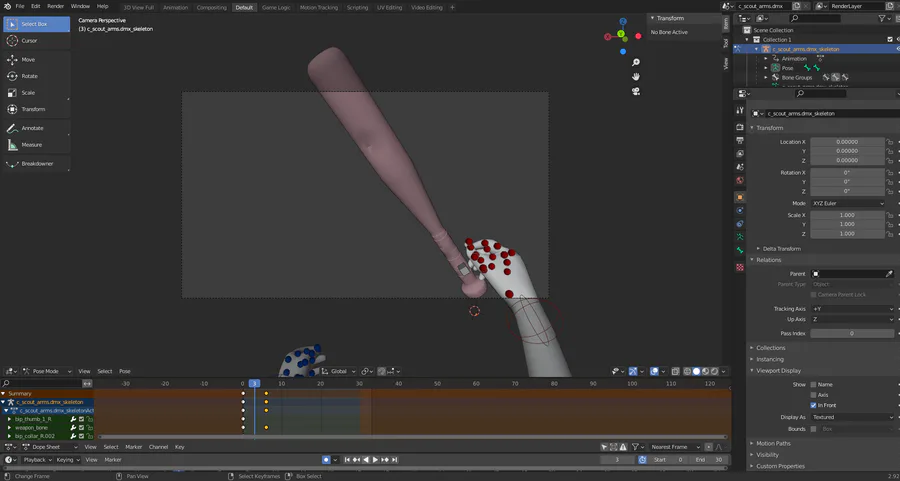Open the Object Constraints properties tab icon
The image size is (900, 481).
(x=740, y=224)
